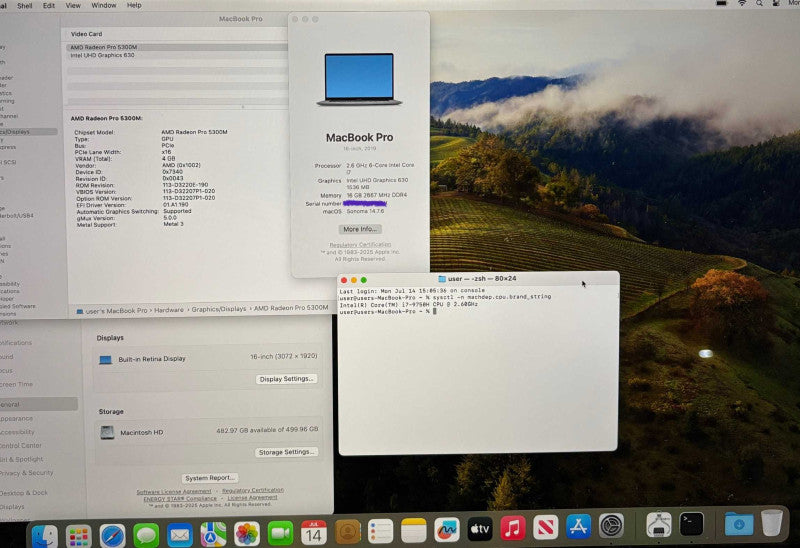Screen dimensions: 800x548
Task: Open Apple TV app in the Dock
Action: (480, 529)
